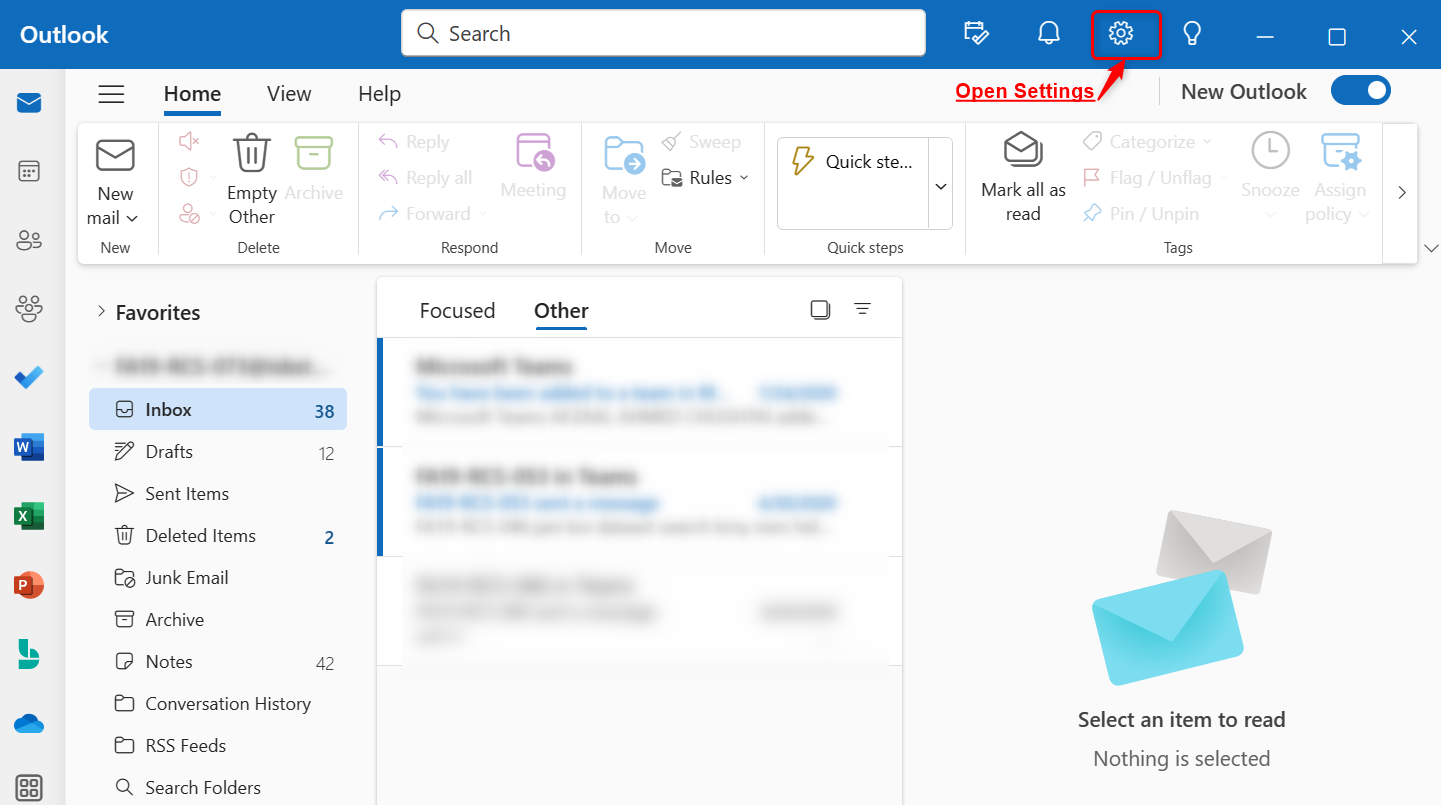Open My Day calendar-check icon
The width and height of the screenshot is (1441, 805).
(x=976, y=34)
